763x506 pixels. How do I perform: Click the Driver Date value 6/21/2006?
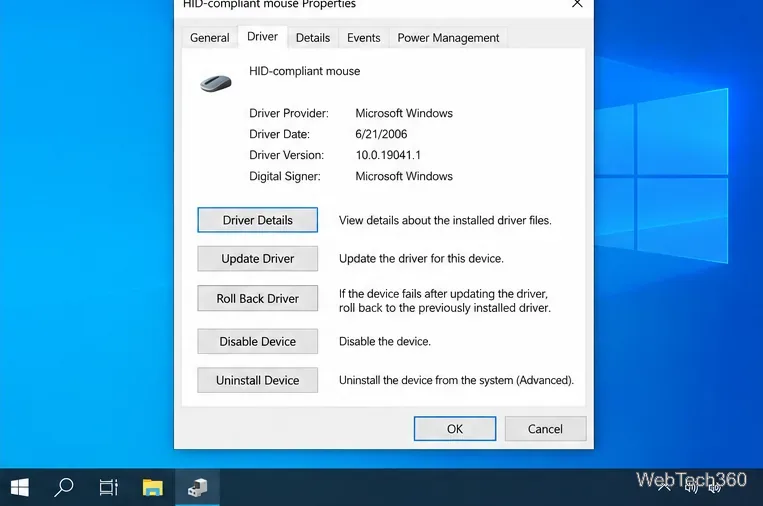pos(381,134)
